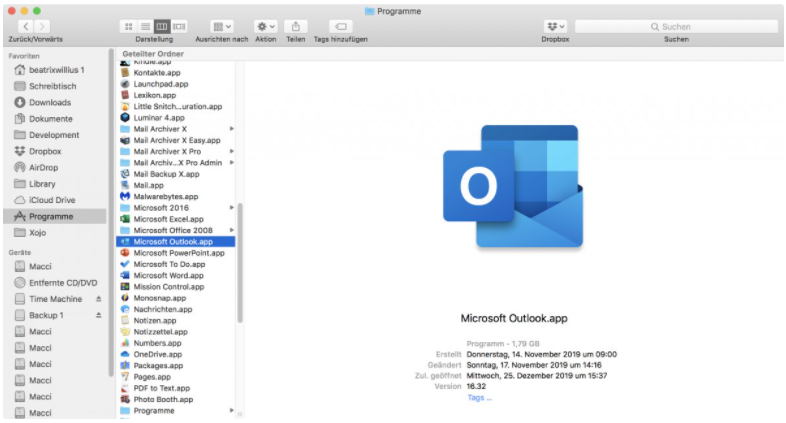Select Numbers.app icon

[125, 343]
